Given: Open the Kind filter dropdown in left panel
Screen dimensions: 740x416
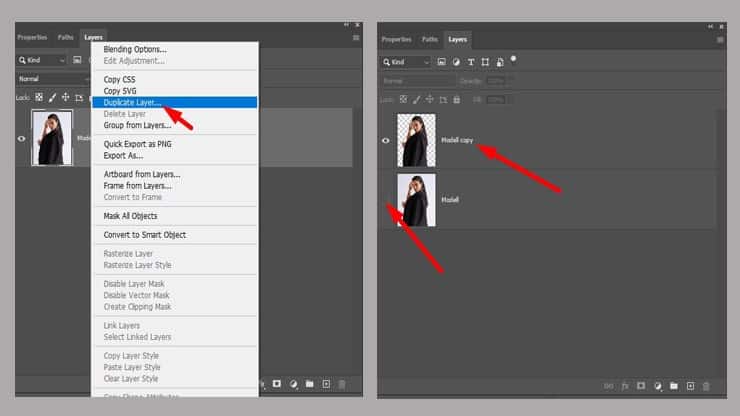Looking at the screenshot, I should (x=41, y=60).
